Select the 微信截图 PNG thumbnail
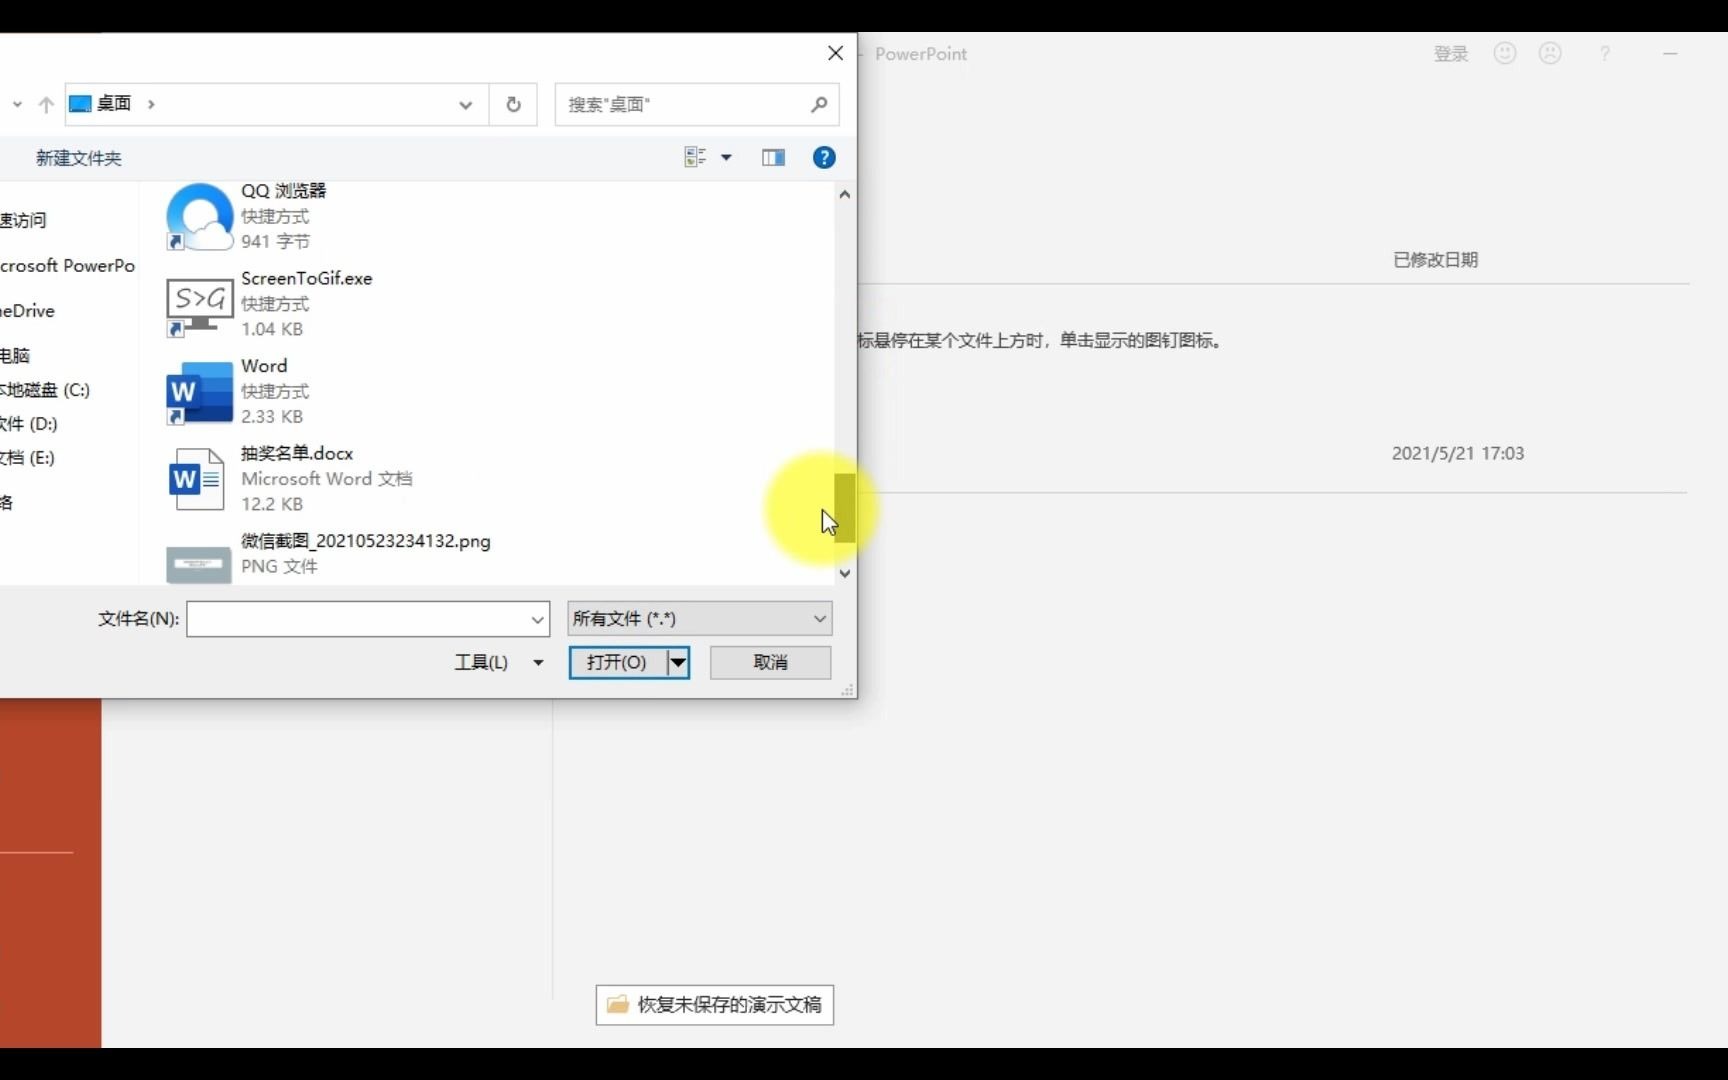This screenshot has height=1080, width=1728. [x=198, y=563]
